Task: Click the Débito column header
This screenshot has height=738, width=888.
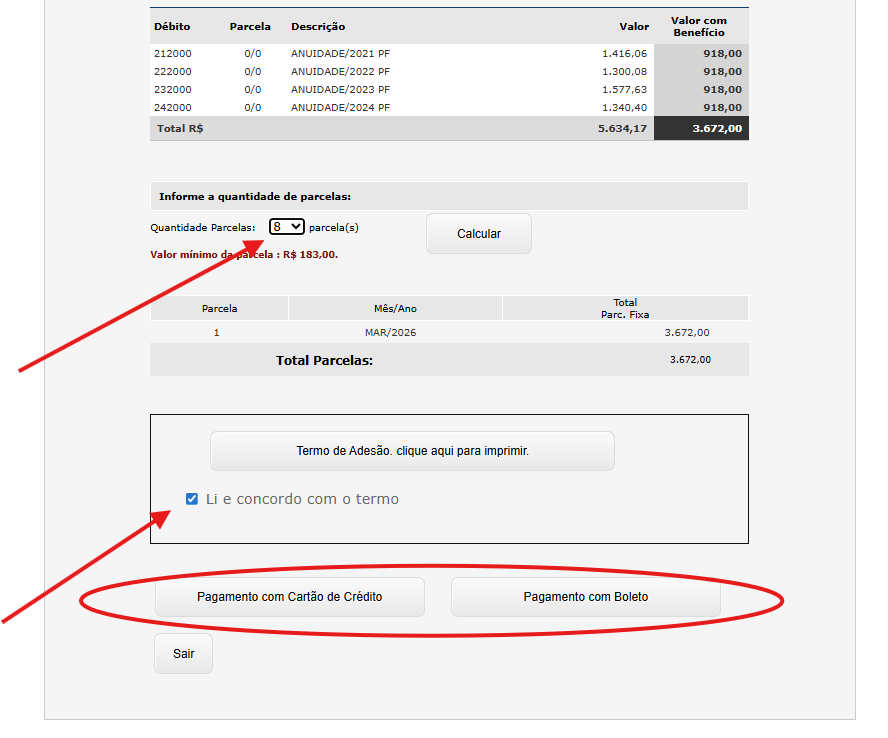Action: pyautogui.click(x=172, y=27)
